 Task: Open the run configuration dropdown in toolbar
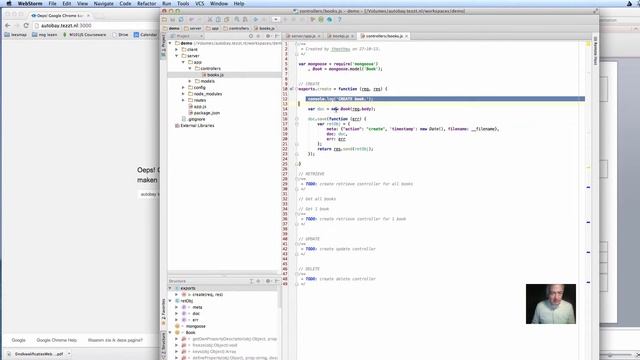tap(276, 20)
